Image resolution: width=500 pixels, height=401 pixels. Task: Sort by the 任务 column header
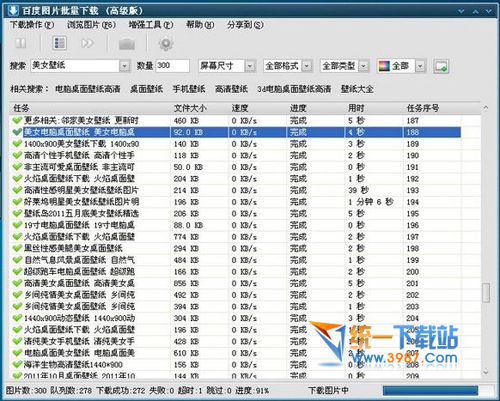tap(90, 108)
